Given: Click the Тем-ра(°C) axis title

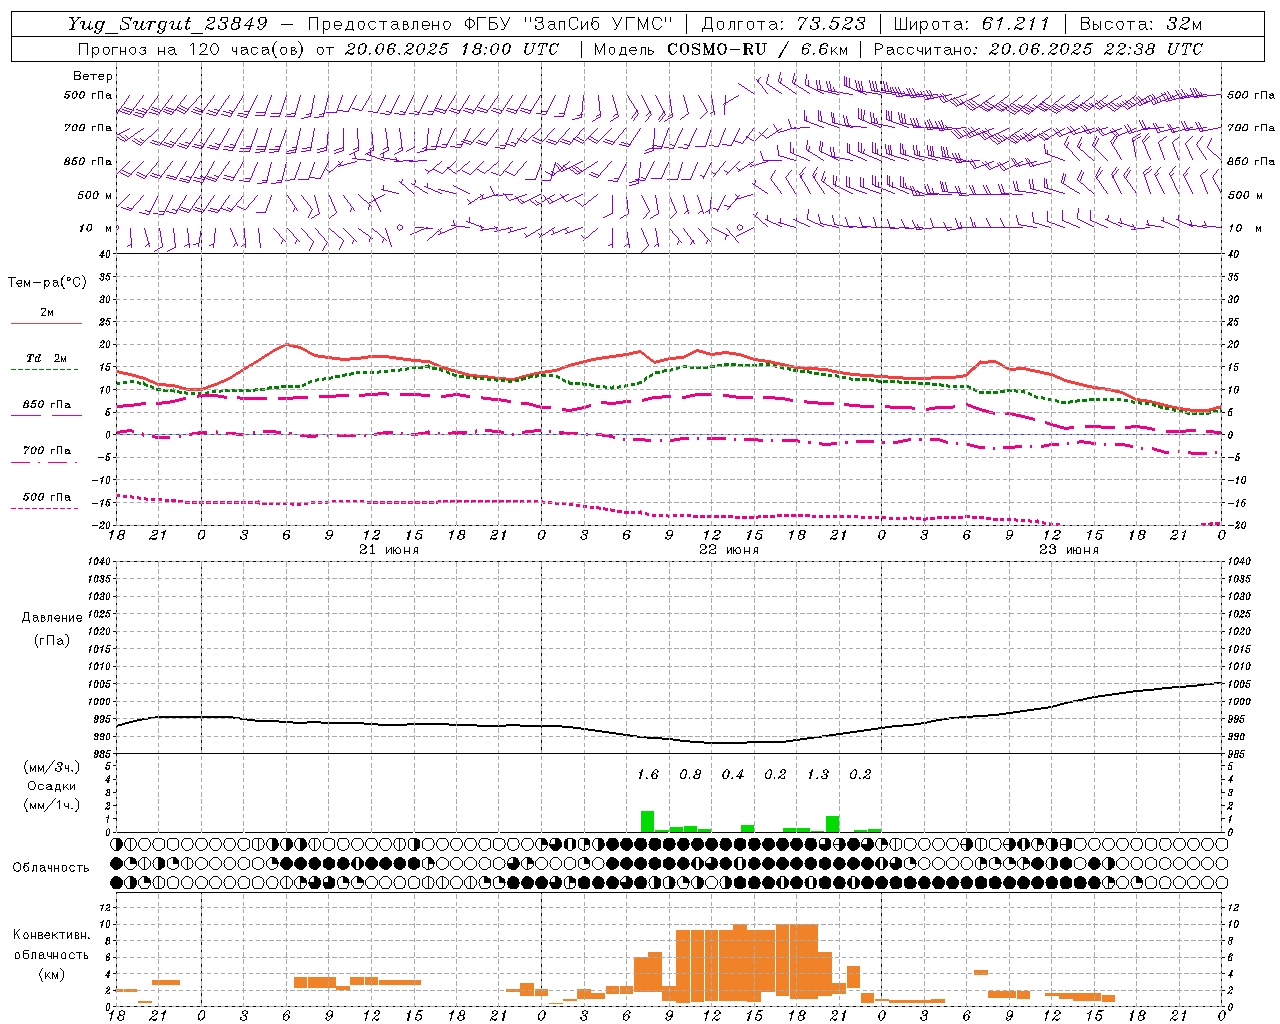Looking at the screenshot, I should coord(47,283).
